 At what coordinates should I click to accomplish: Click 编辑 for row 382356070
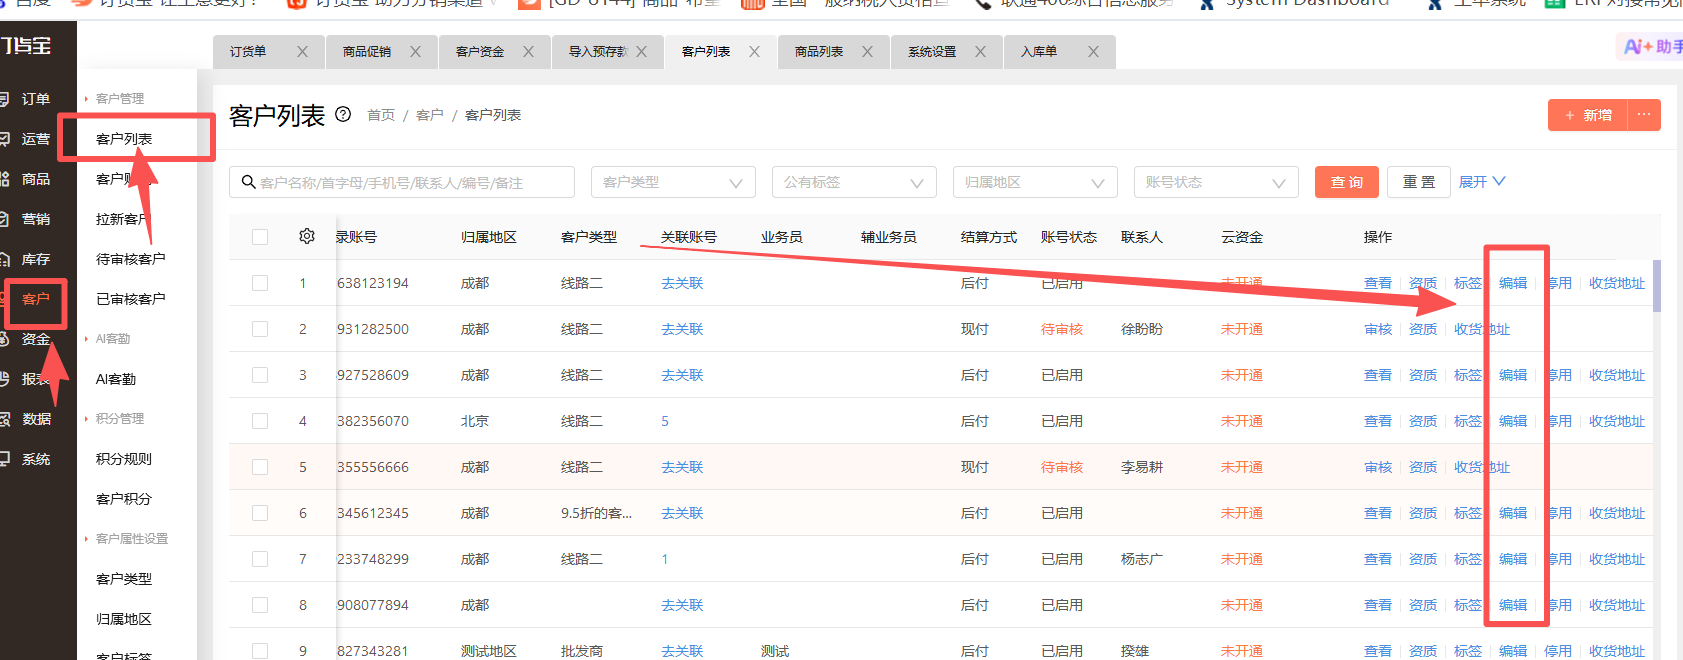click(1513, 421)
